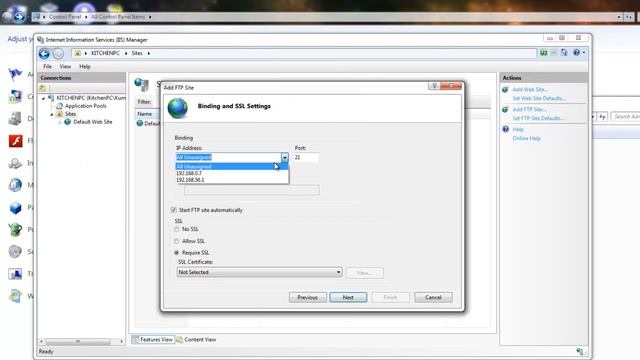Viewport: 640px width, 360px height.
Task: Click the Connections toolbar connect icon
Action: click(42, 88)
